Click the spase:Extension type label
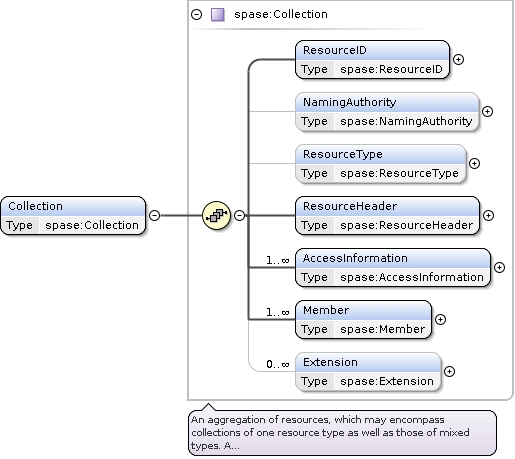The image size is (515, 459). 387,381
